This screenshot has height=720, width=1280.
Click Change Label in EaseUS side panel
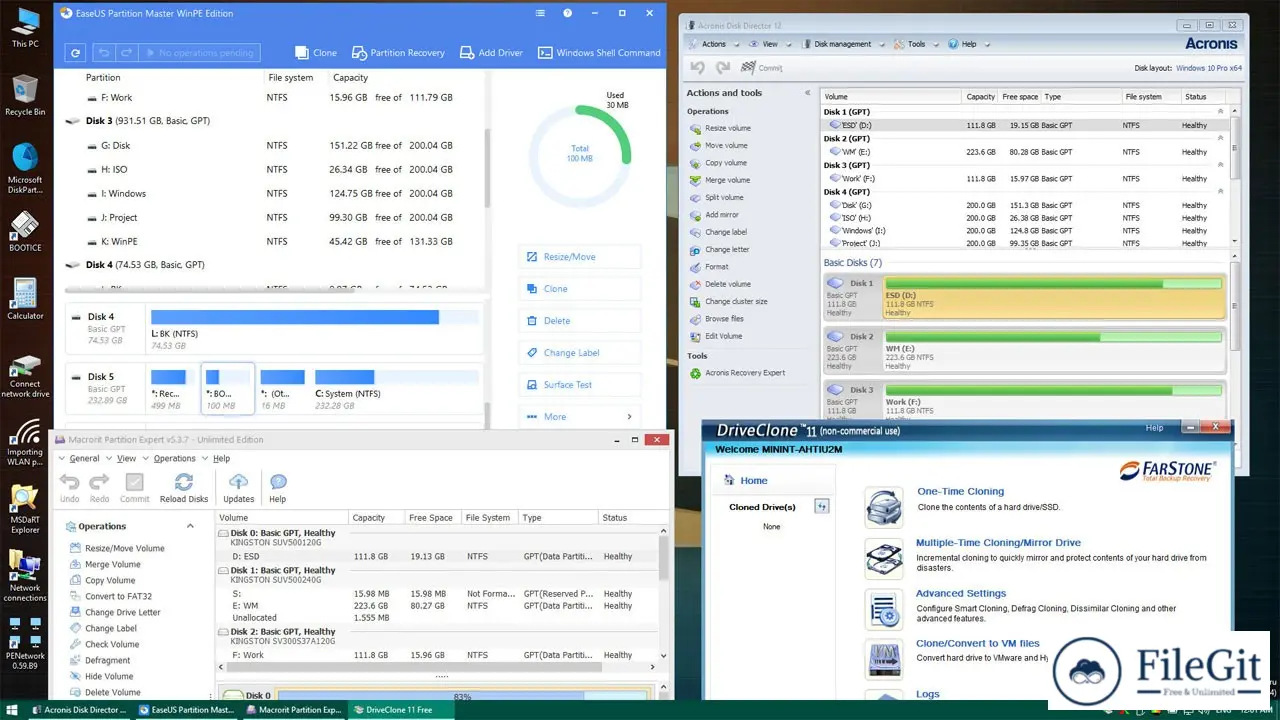[580, 353]
